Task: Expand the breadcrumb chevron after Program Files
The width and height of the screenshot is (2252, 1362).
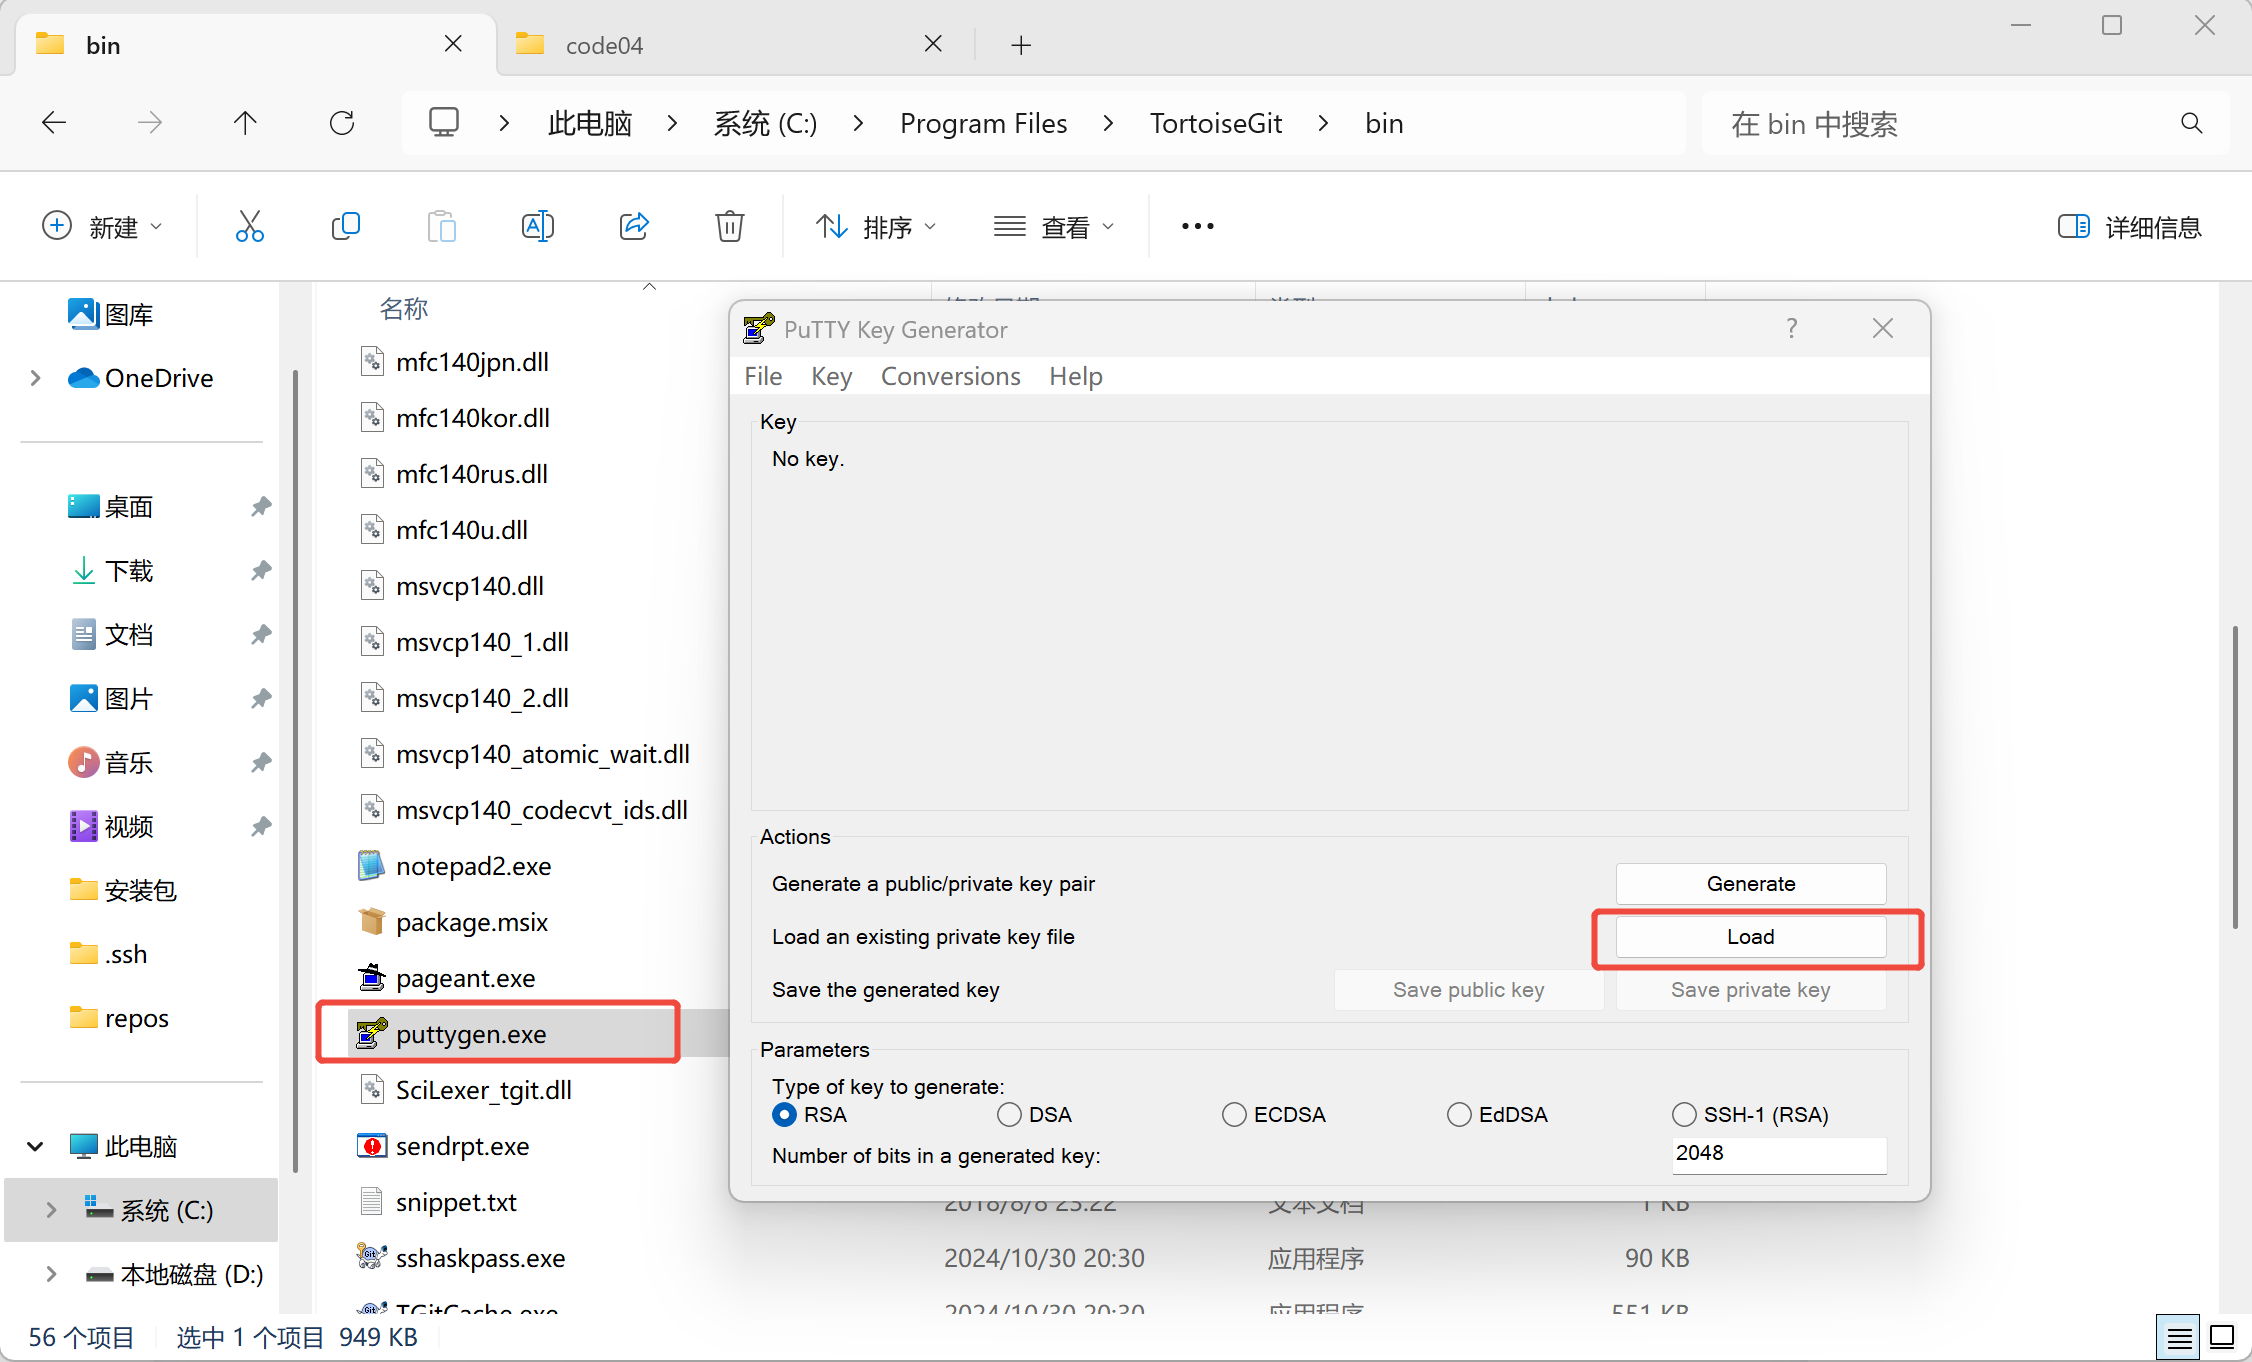Action: (x=1108, y=123)
